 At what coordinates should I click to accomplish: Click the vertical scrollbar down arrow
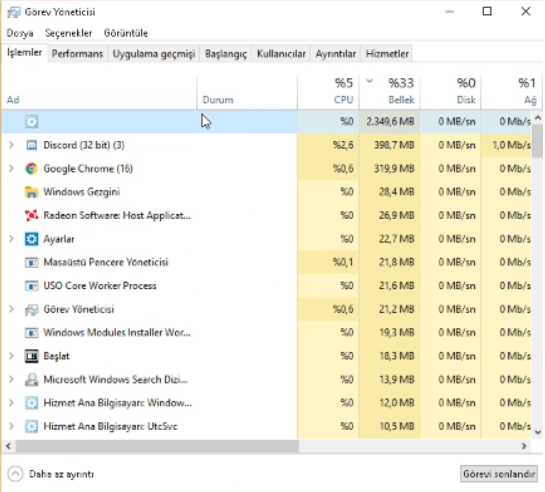tap(538, 432)
